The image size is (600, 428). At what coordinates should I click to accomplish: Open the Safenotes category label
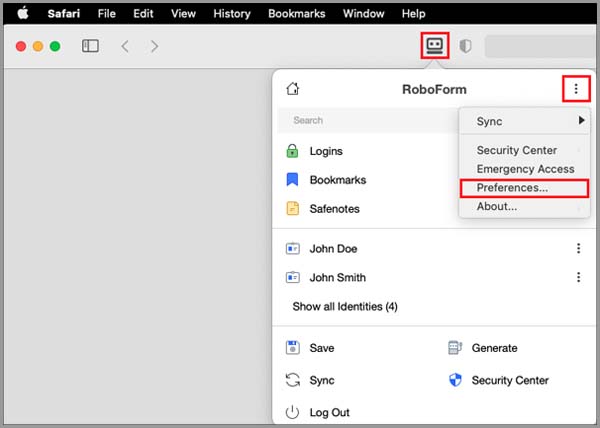(x=334, y=209)
